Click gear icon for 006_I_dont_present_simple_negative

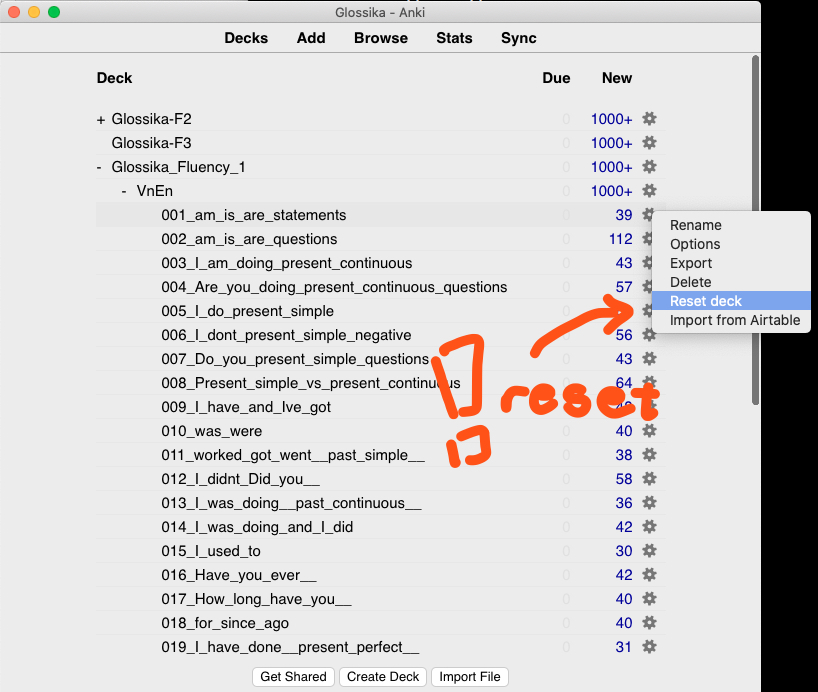[649, 335]
